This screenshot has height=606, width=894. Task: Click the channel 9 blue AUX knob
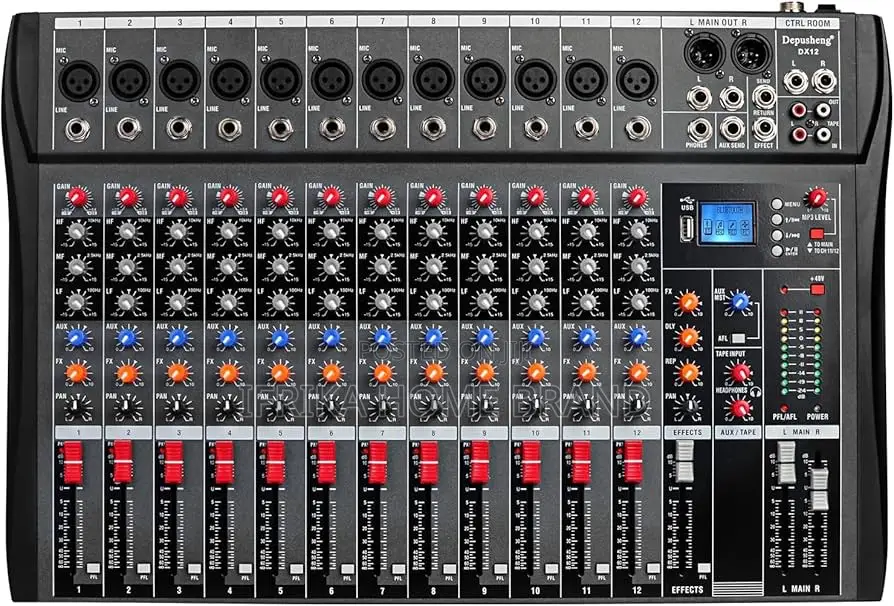[484, 337]
